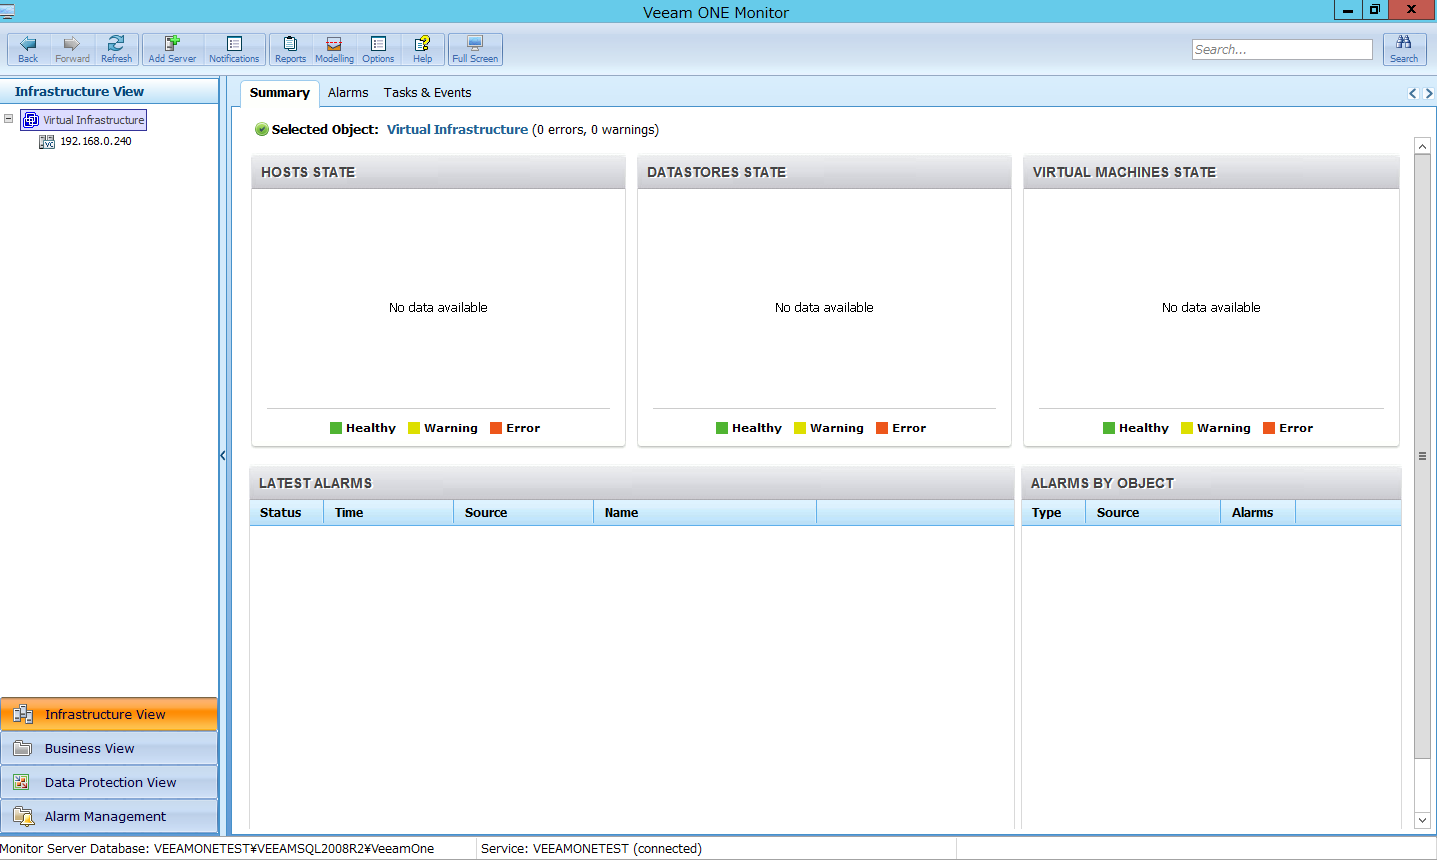This screenshot has width=1440, height=860.
Task: Click the Virtual Infrastructure object link
Action: point(457,130)
